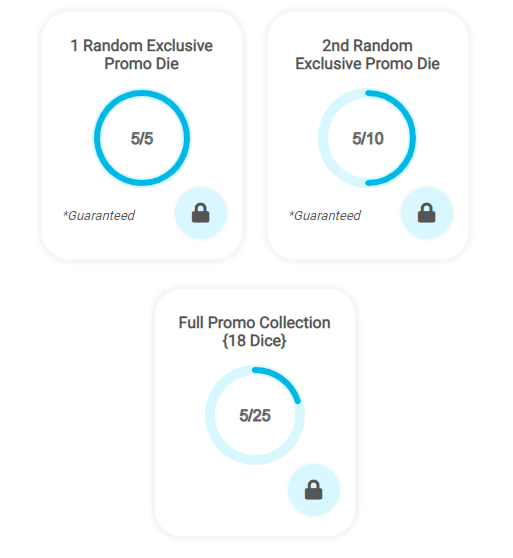
Task: Click lock icon on 1 Random Exclusive card
Action: point(201,213)
